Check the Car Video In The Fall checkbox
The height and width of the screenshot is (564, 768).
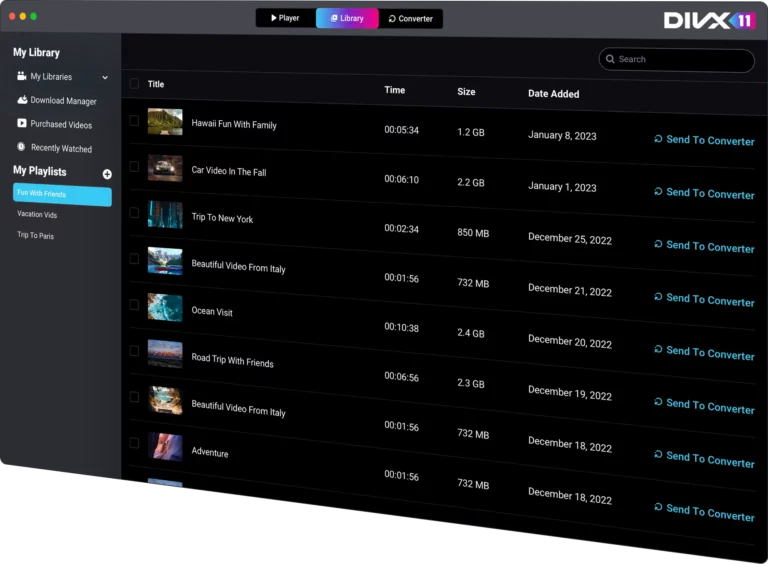point(134,166)
